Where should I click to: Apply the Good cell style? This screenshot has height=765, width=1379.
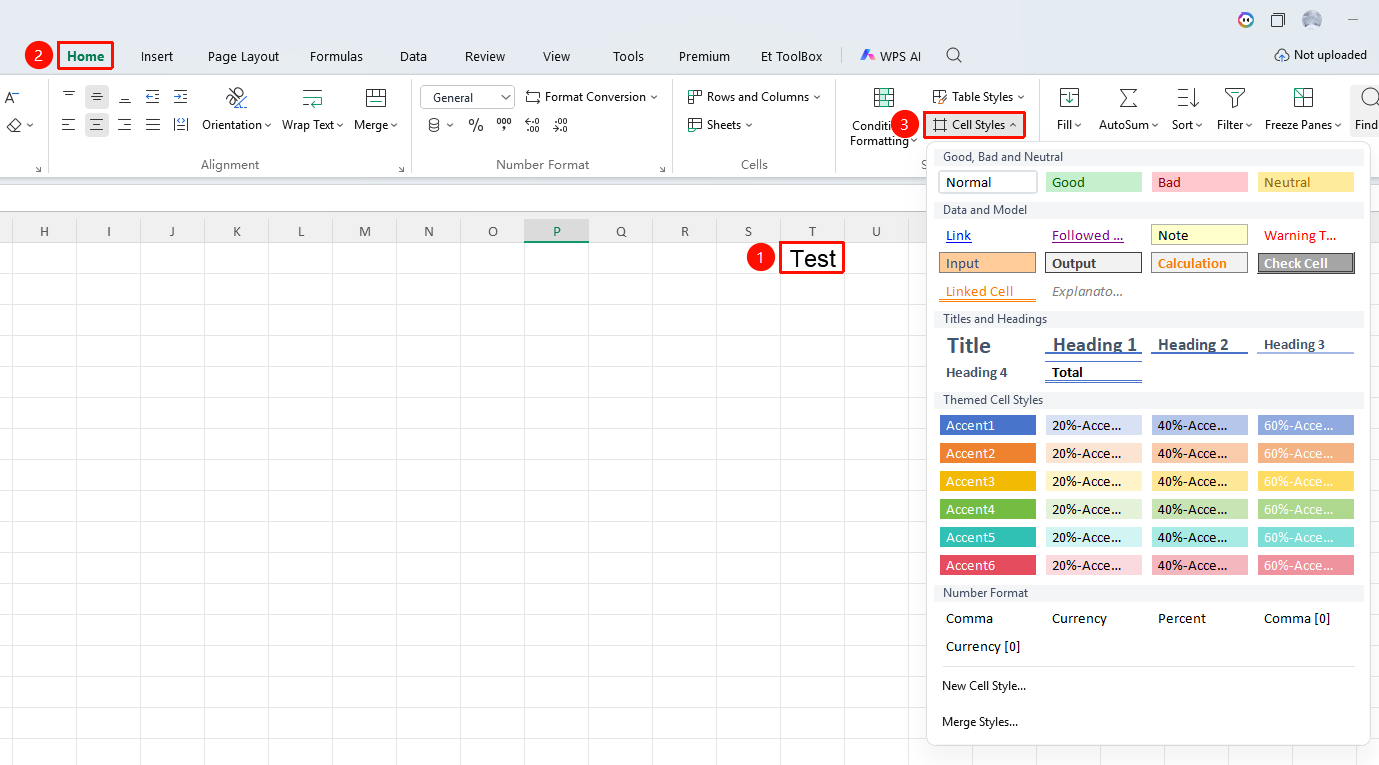pyautogui.click(x=1094, y=182)
